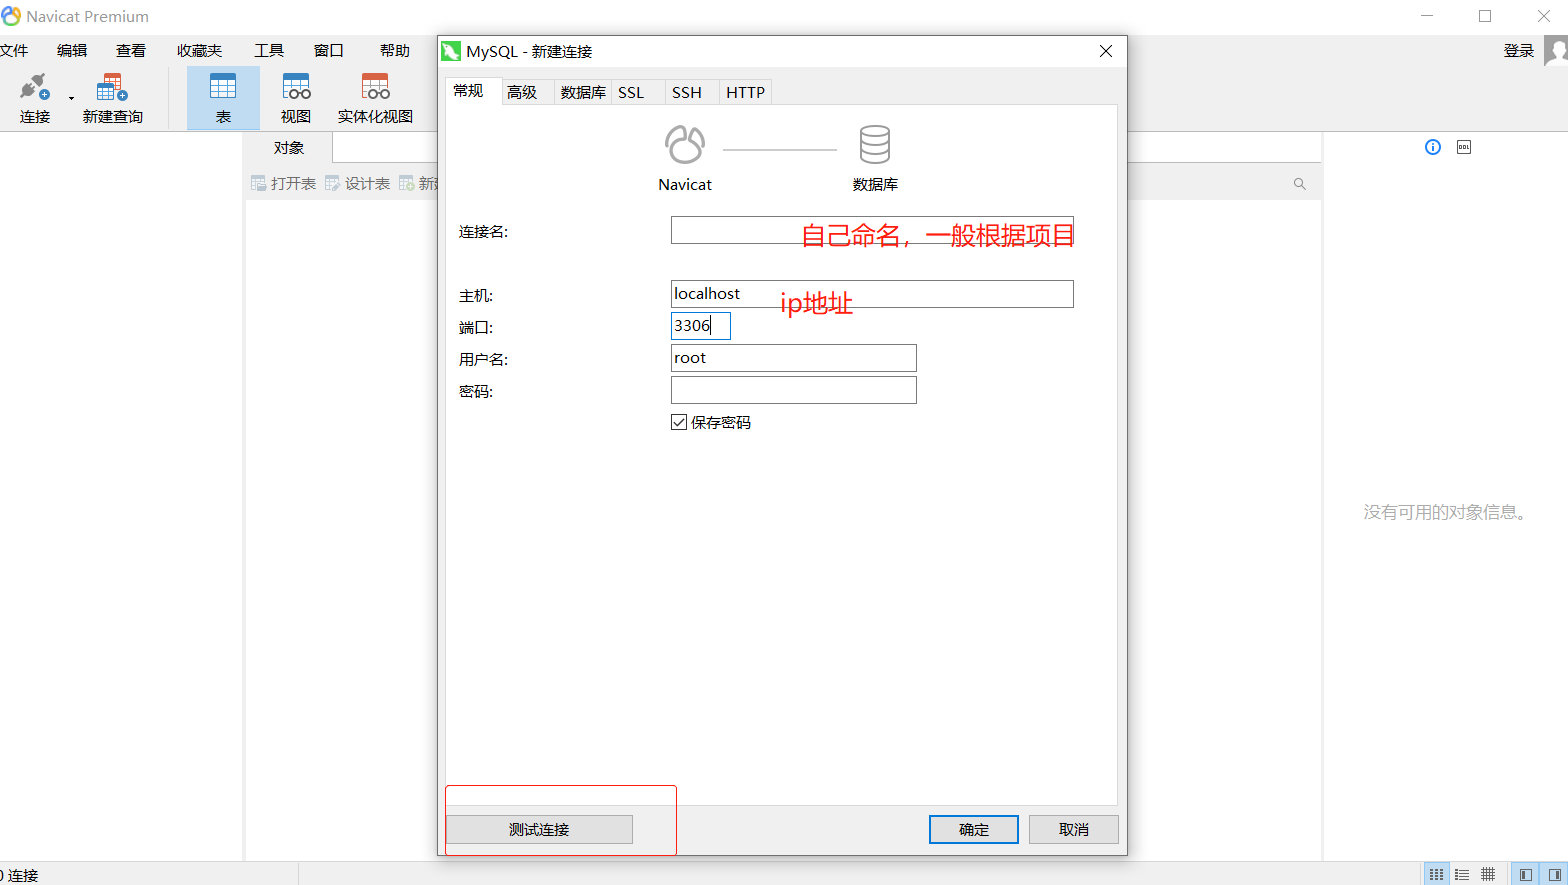Click the 主机 field containing localhost
Image resolution: width=1568 pixels, height=885 pixels.
coord(872,294)
